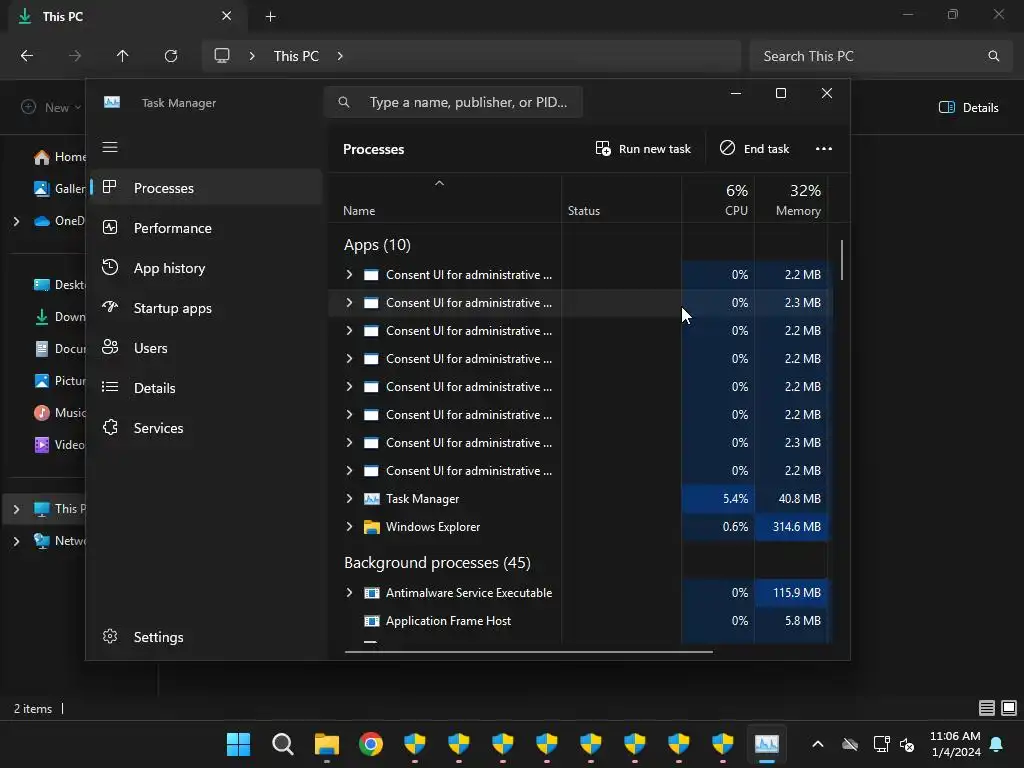Switch to the Performance page
Image resolution: width=1024 pixels, height=768 pixels.
coord(206,228)
